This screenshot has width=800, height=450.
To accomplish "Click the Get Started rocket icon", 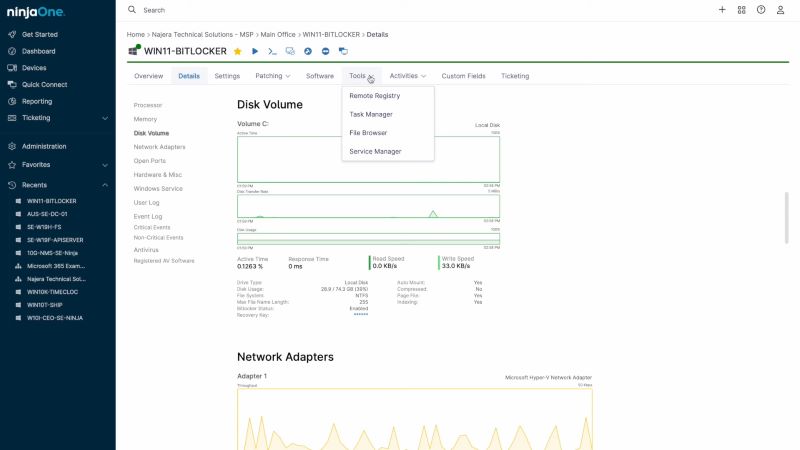I will click(x=12, y=34).
